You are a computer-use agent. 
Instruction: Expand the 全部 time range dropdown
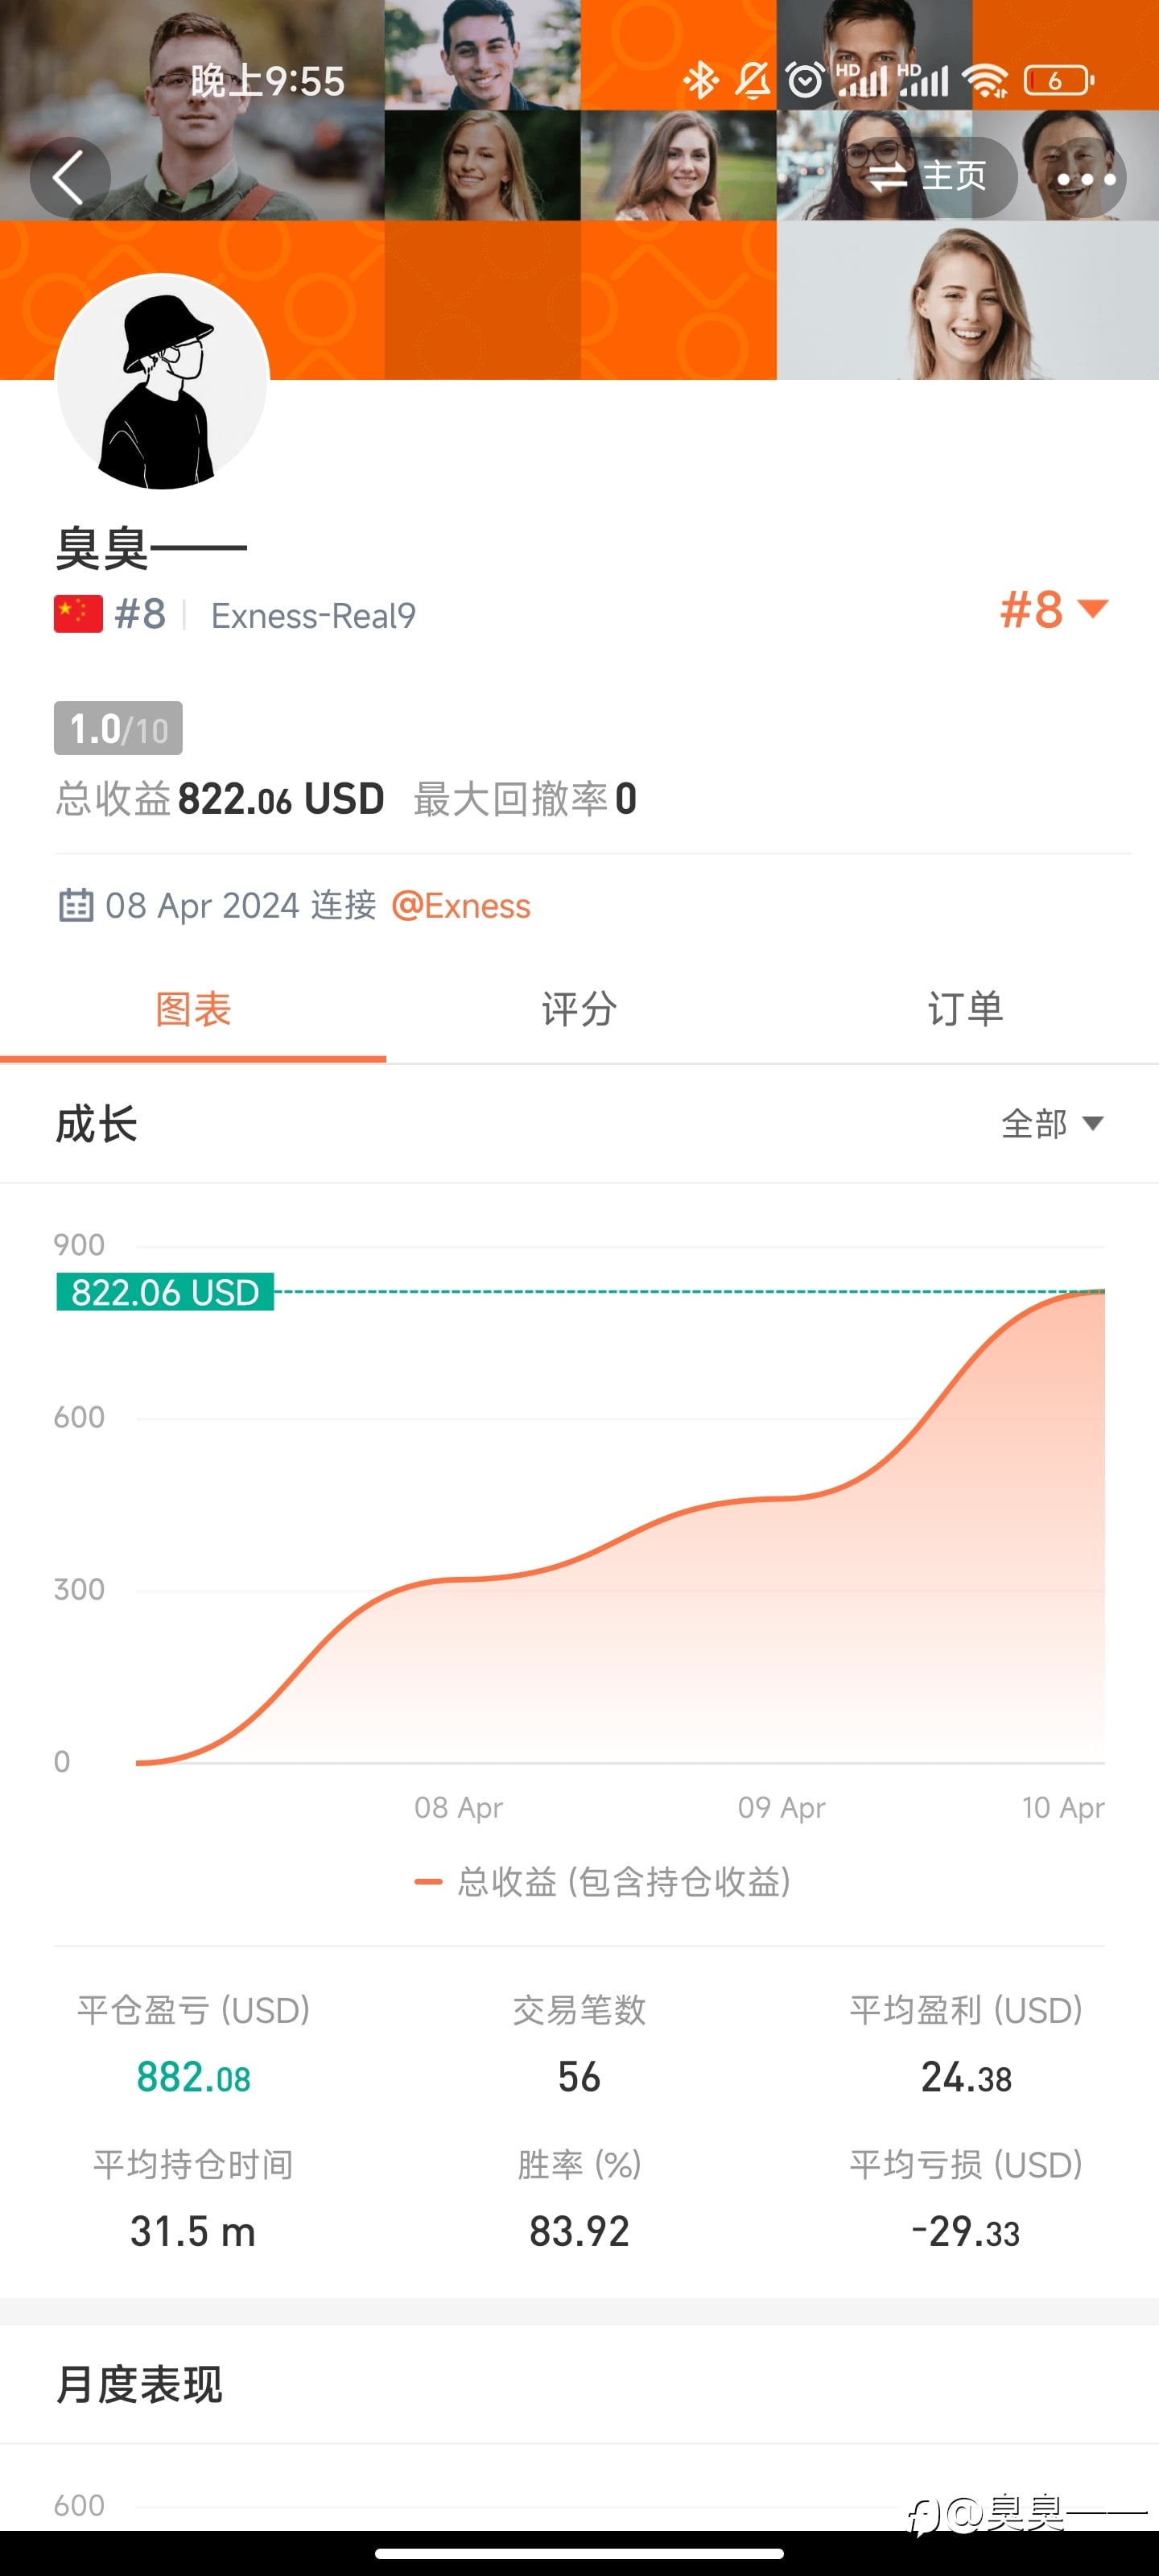tap(1052, 1124)
